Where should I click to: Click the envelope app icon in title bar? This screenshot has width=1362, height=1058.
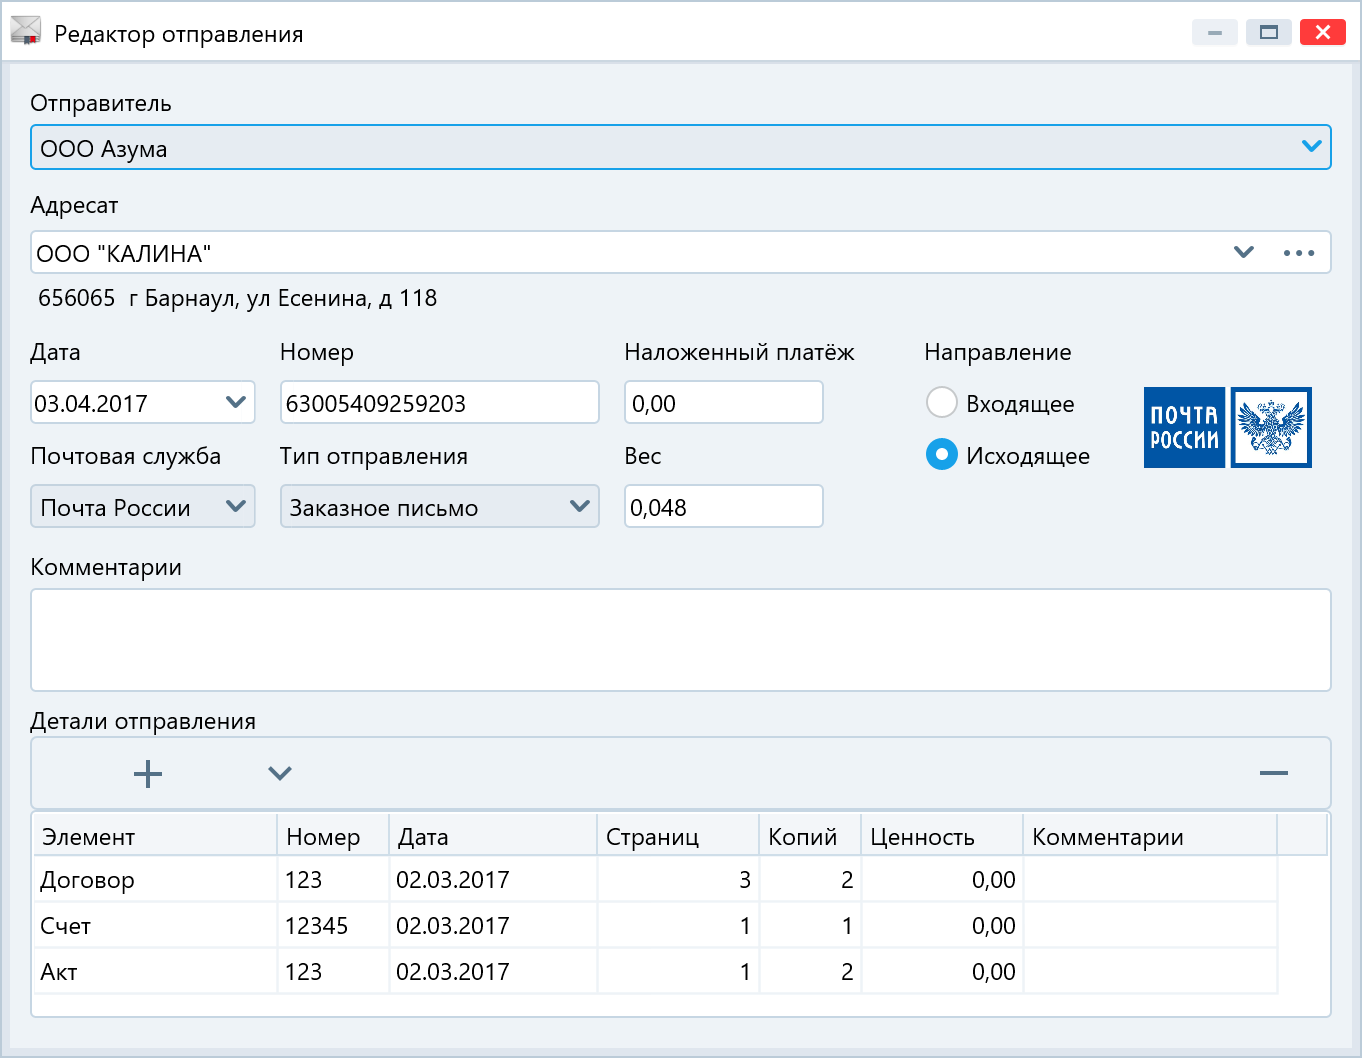pos(26,32)
